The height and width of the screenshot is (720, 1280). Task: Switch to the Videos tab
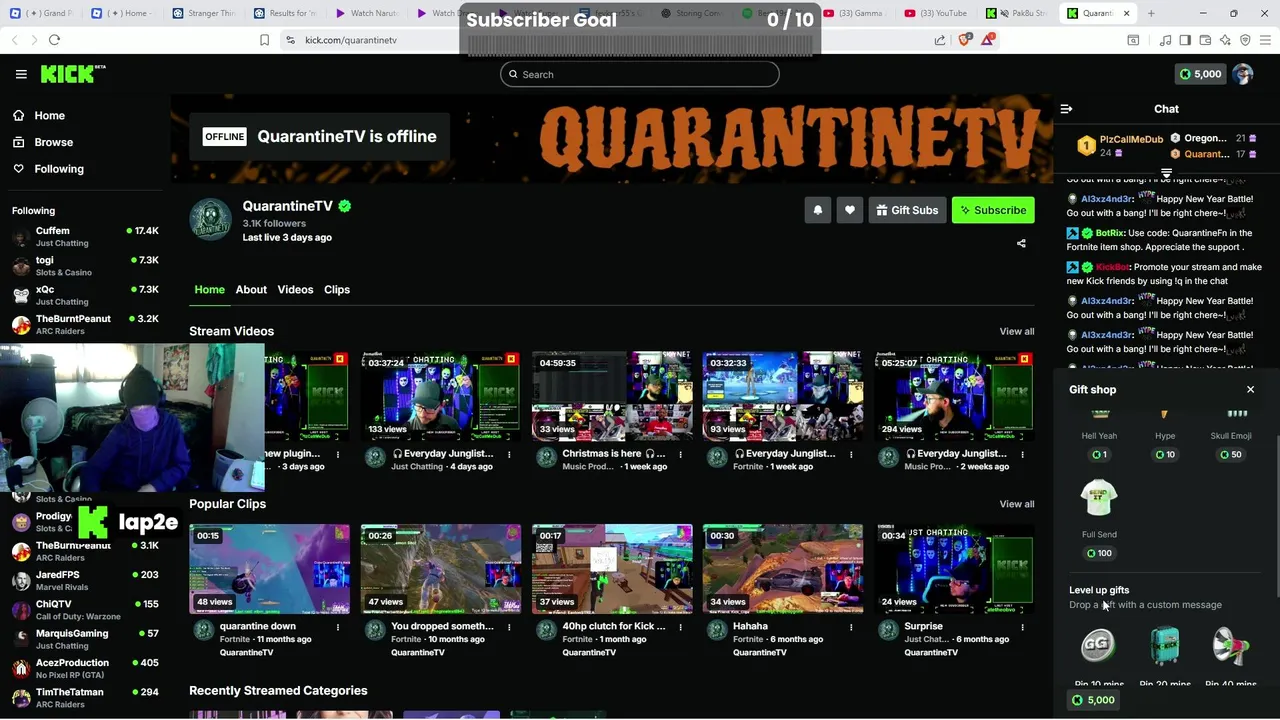pyautogui.click(x=295, y=290)
